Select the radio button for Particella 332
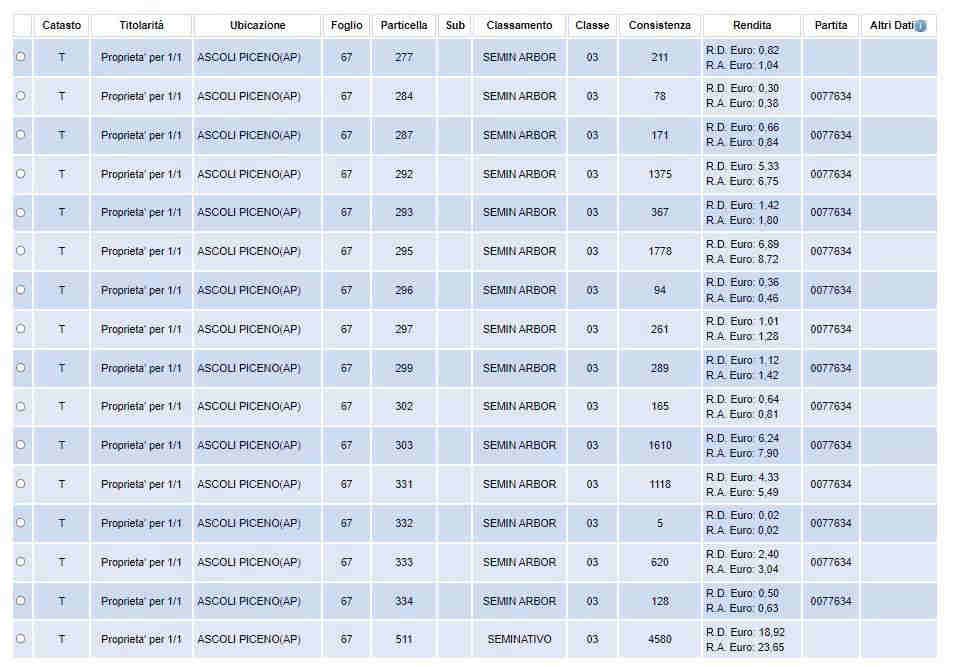Screen dimensions: 959x666 pyautogui.click(x=21, y=523)
